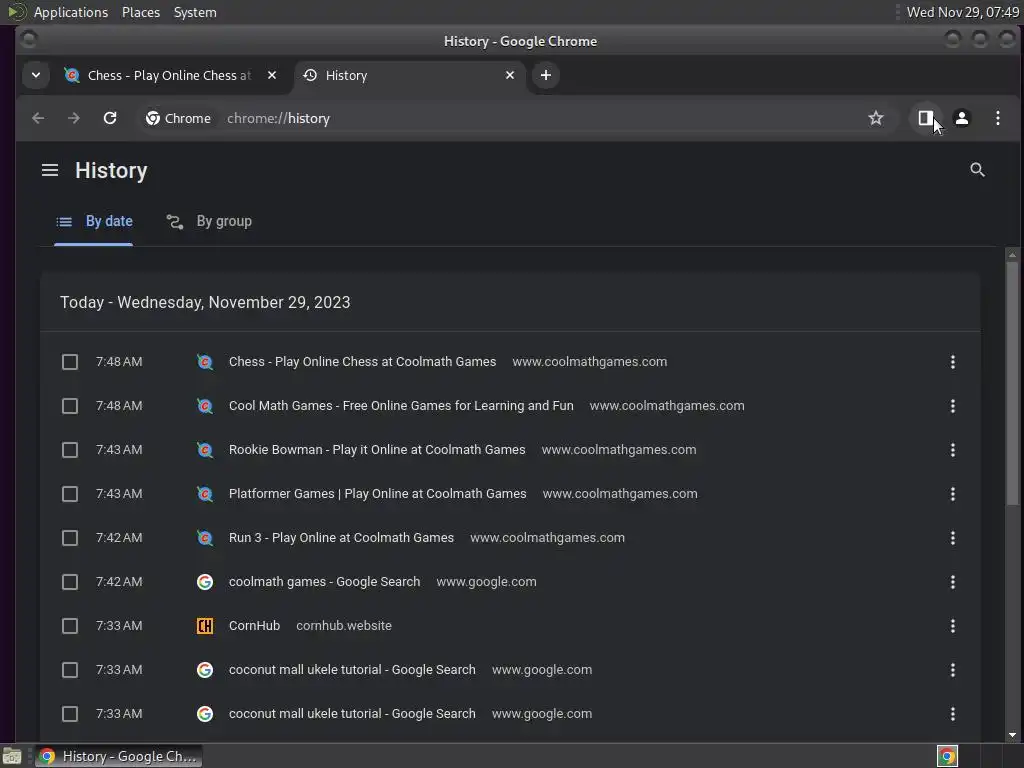Viewport: 1024px width, 768px height.
Task: Open the CornHub history link
Action: [x=254, y=626]
